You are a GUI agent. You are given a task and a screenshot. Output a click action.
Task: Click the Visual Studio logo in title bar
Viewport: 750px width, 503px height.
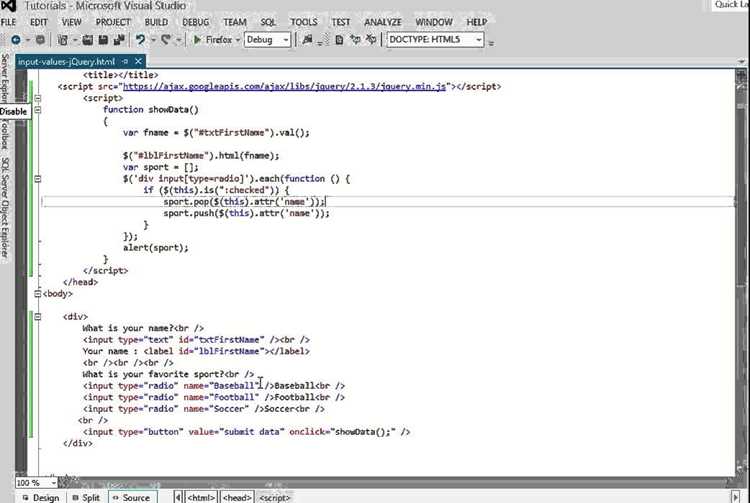click(x=9, y=6)
